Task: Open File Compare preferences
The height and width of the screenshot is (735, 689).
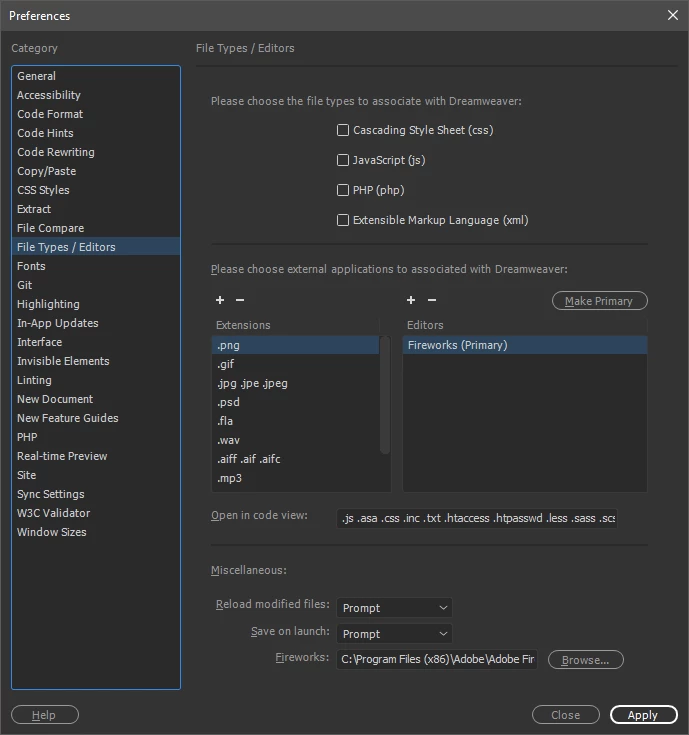Action: [96, 228]
